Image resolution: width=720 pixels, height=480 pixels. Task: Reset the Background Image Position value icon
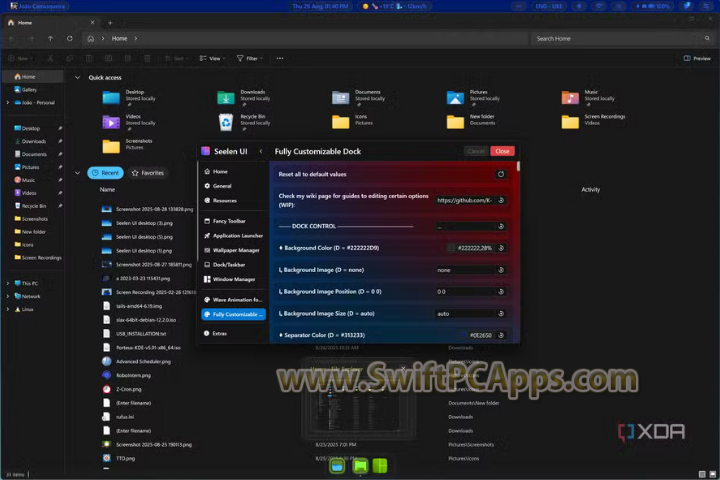(x=501, y=291)
